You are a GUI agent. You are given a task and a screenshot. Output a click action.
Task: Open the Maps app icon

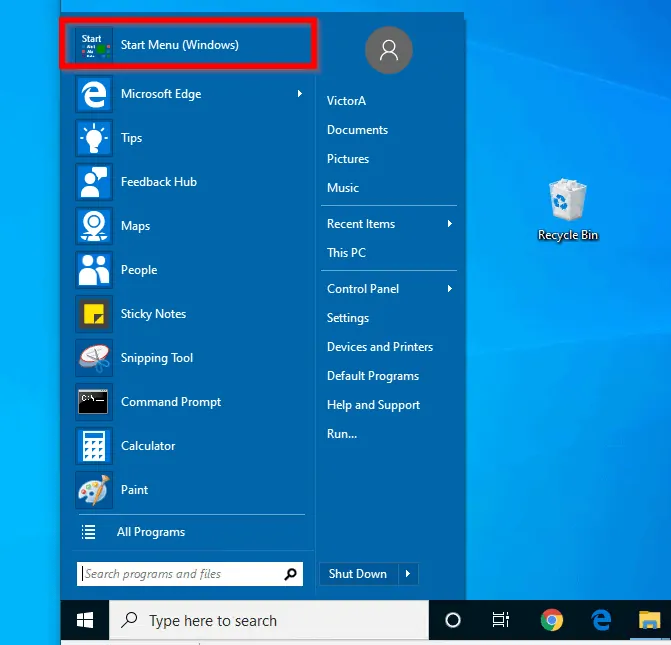click(x=94, y=226)
